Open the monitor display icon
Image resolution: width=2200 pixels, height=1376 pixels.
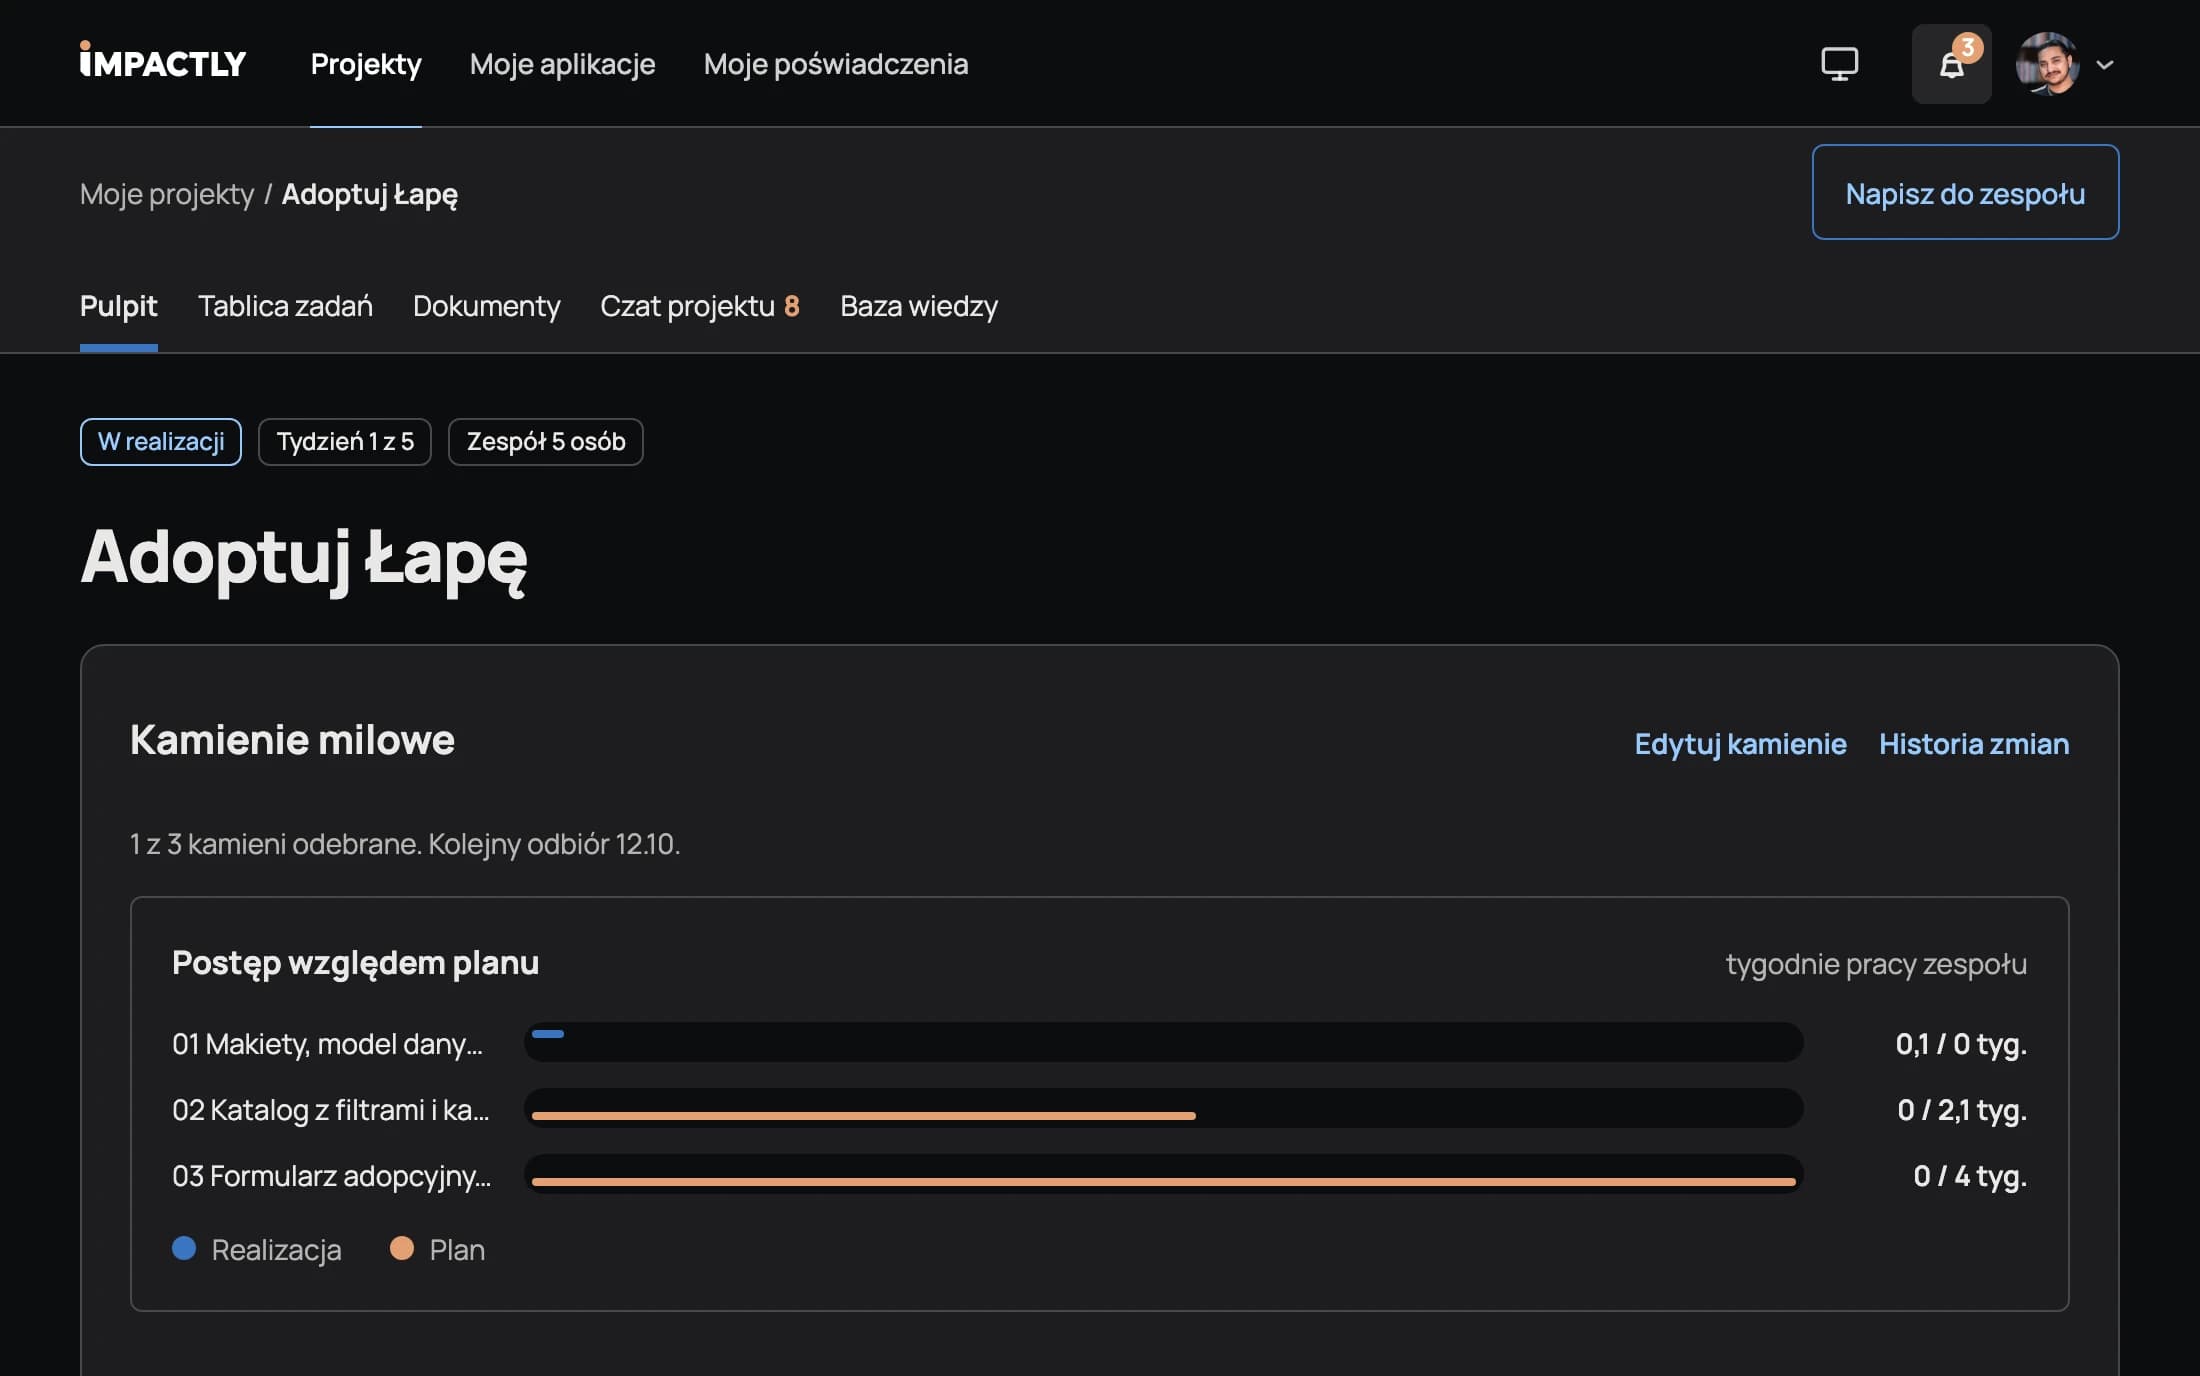(x=1839, y=64)
